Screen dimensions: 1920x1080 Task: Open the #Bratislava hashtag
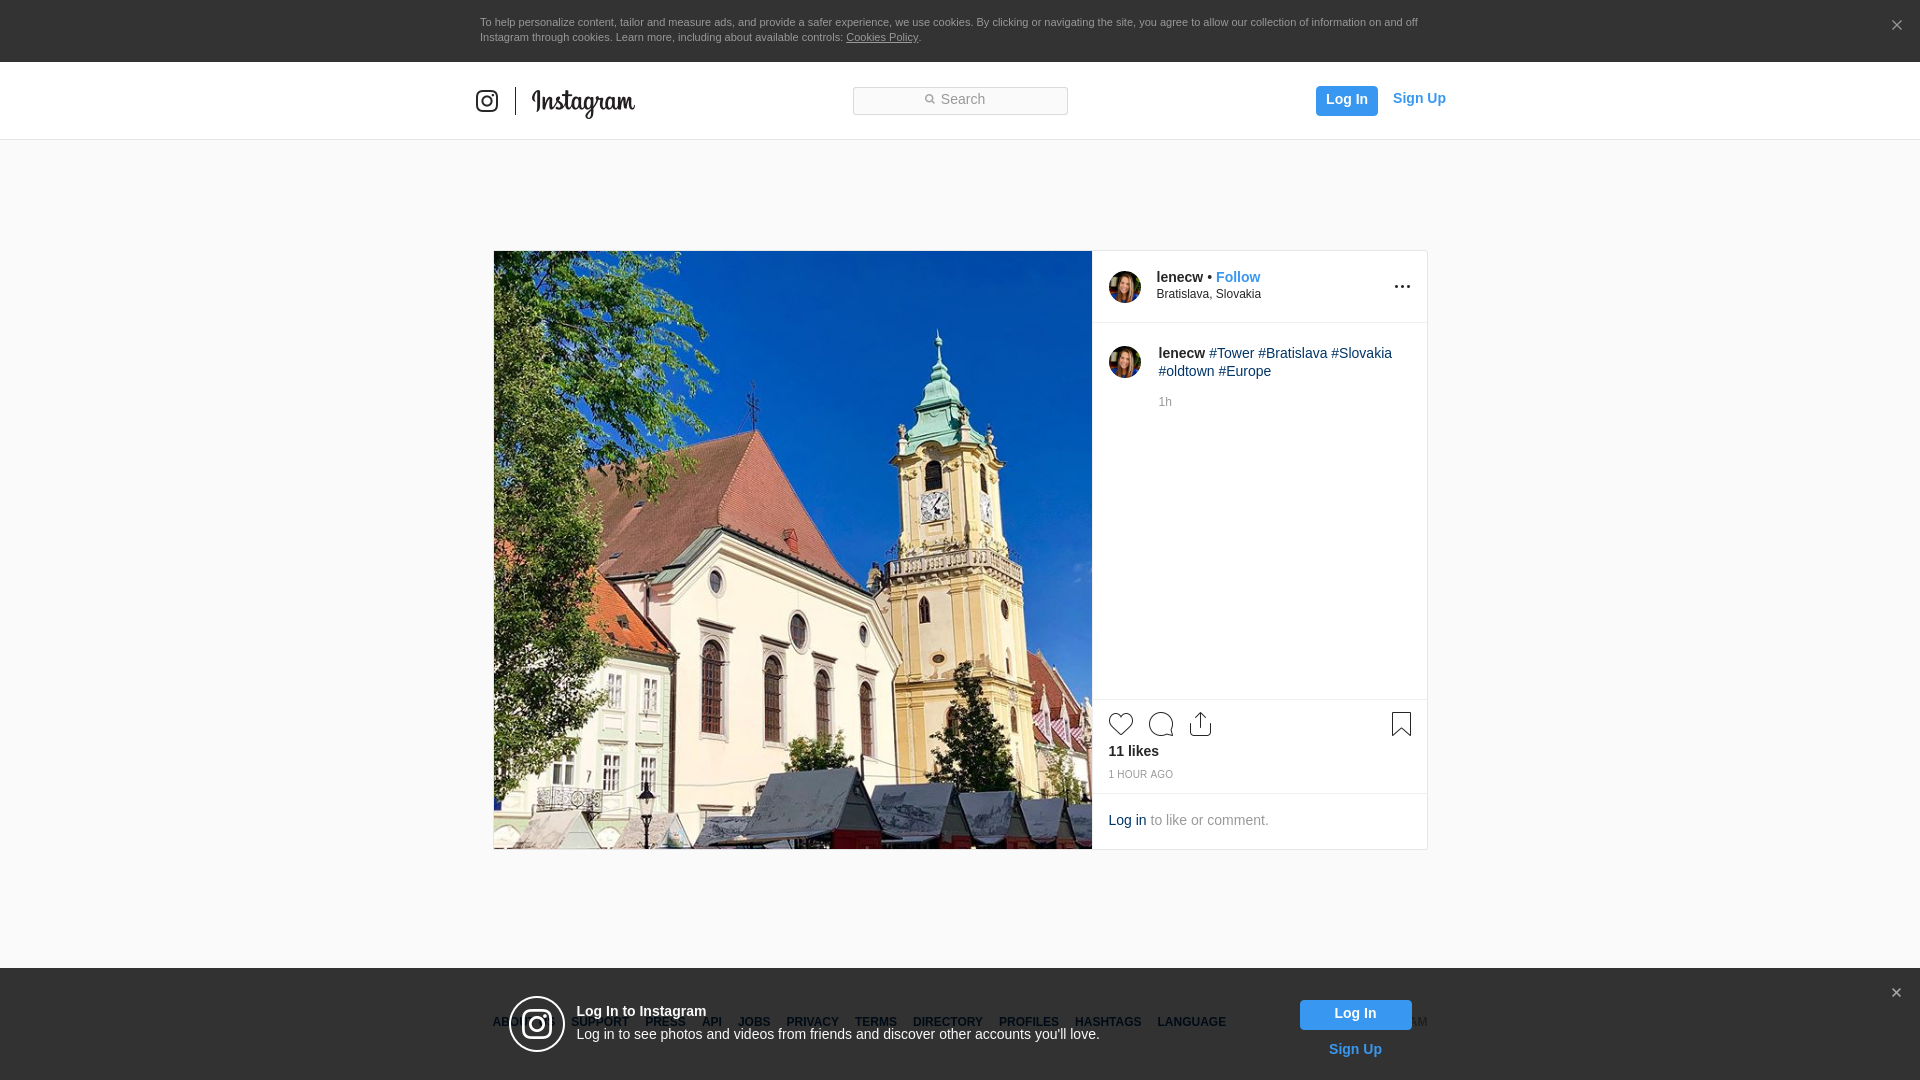click(1292, 353)
